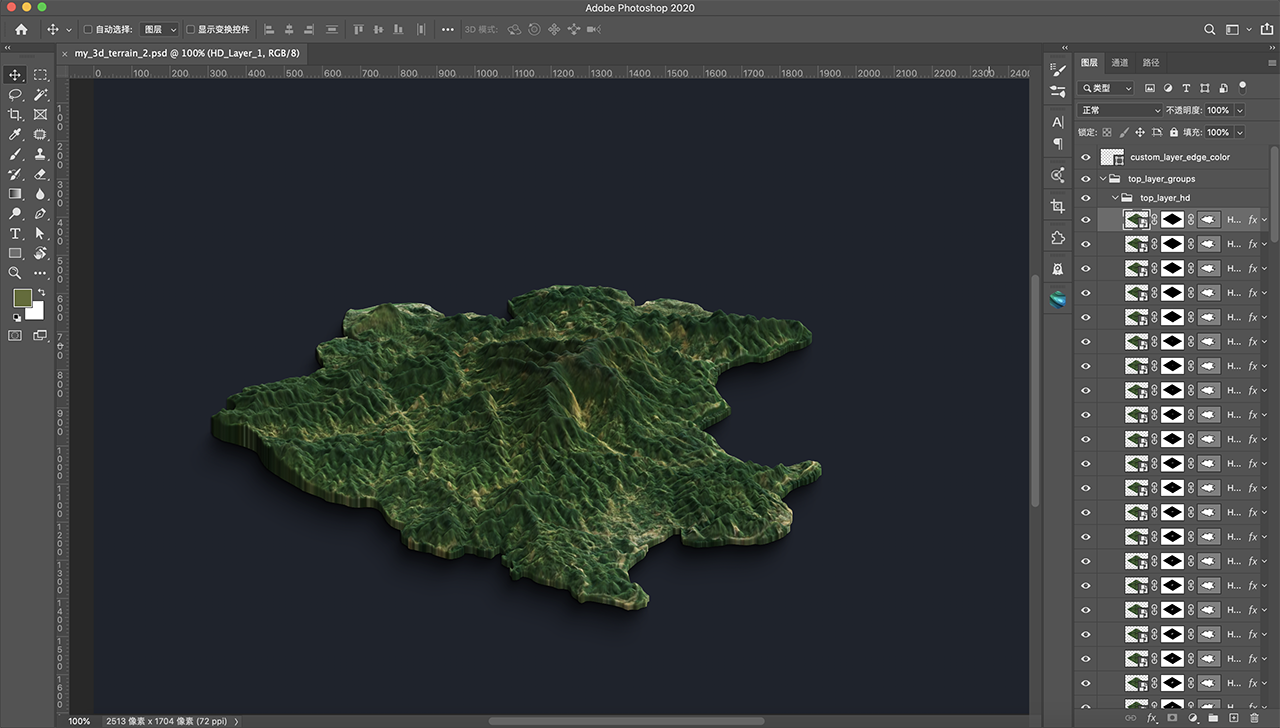Toggle lock all for layer

[1174, 132]
